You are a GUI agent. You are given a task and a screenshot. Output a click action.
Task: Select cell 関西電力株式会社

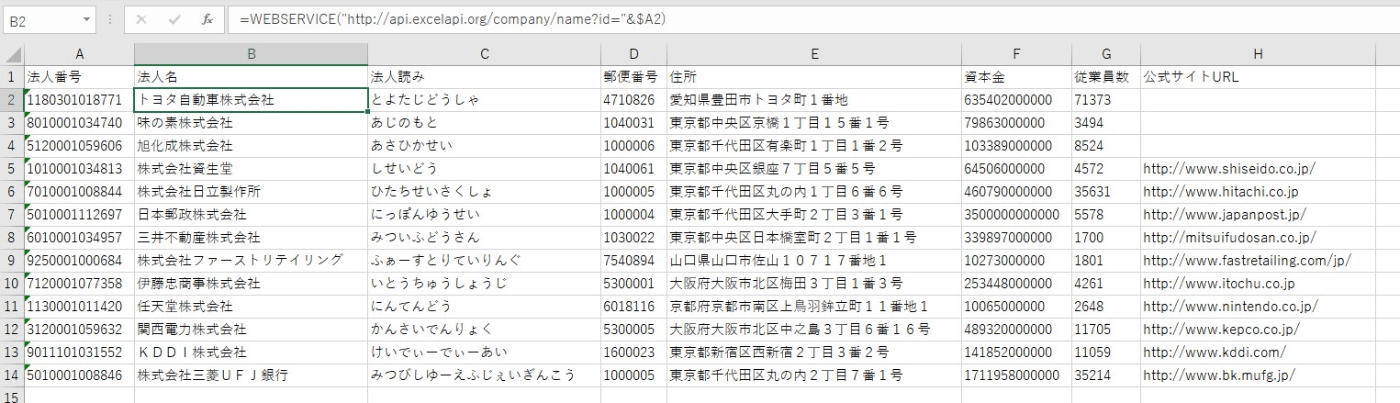click(x=251, y=329)
